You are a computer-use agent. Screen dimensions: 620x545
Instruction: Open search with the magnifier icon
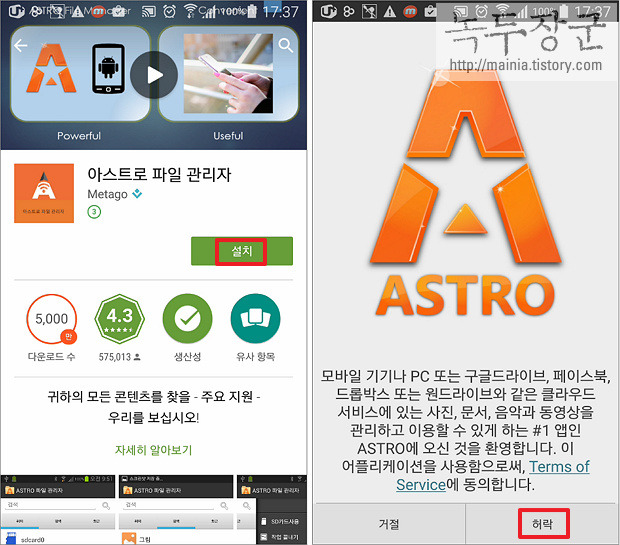click(x=285, y=45)
